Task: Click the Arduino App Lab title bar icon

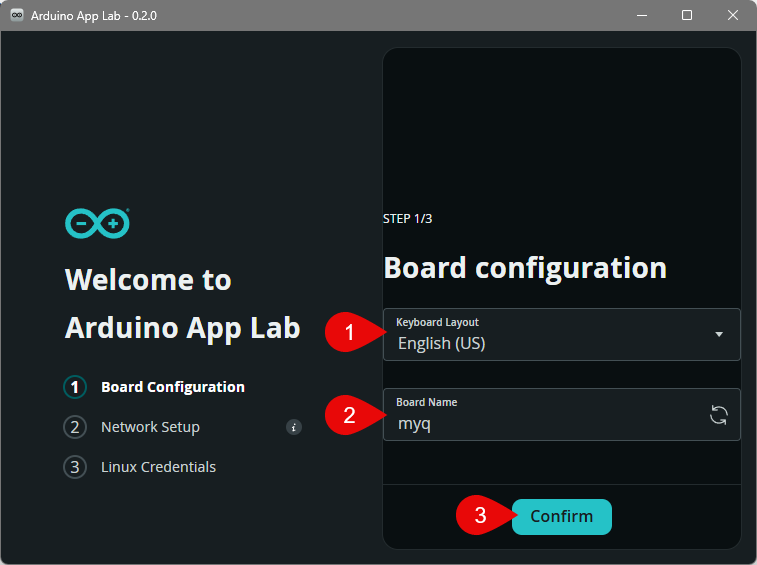Action: coord(17,15)
